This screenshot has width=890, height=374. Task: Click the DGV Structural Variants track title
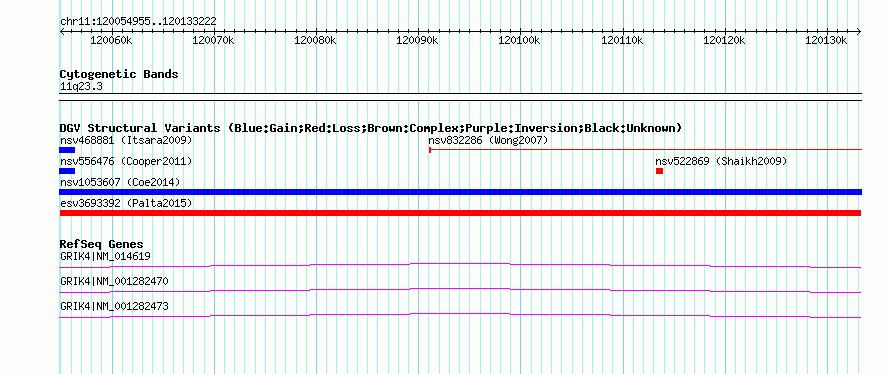[x=371, y=128]
